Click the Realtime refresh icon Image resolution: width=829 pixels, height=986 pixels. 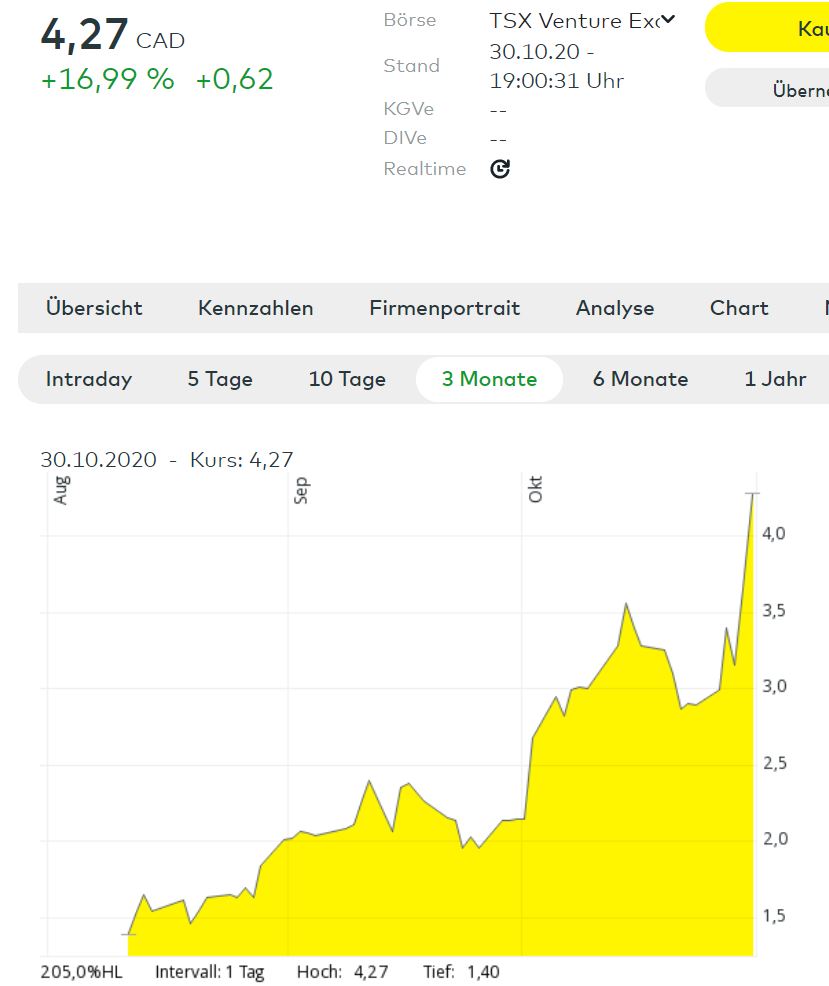[500, 169]
